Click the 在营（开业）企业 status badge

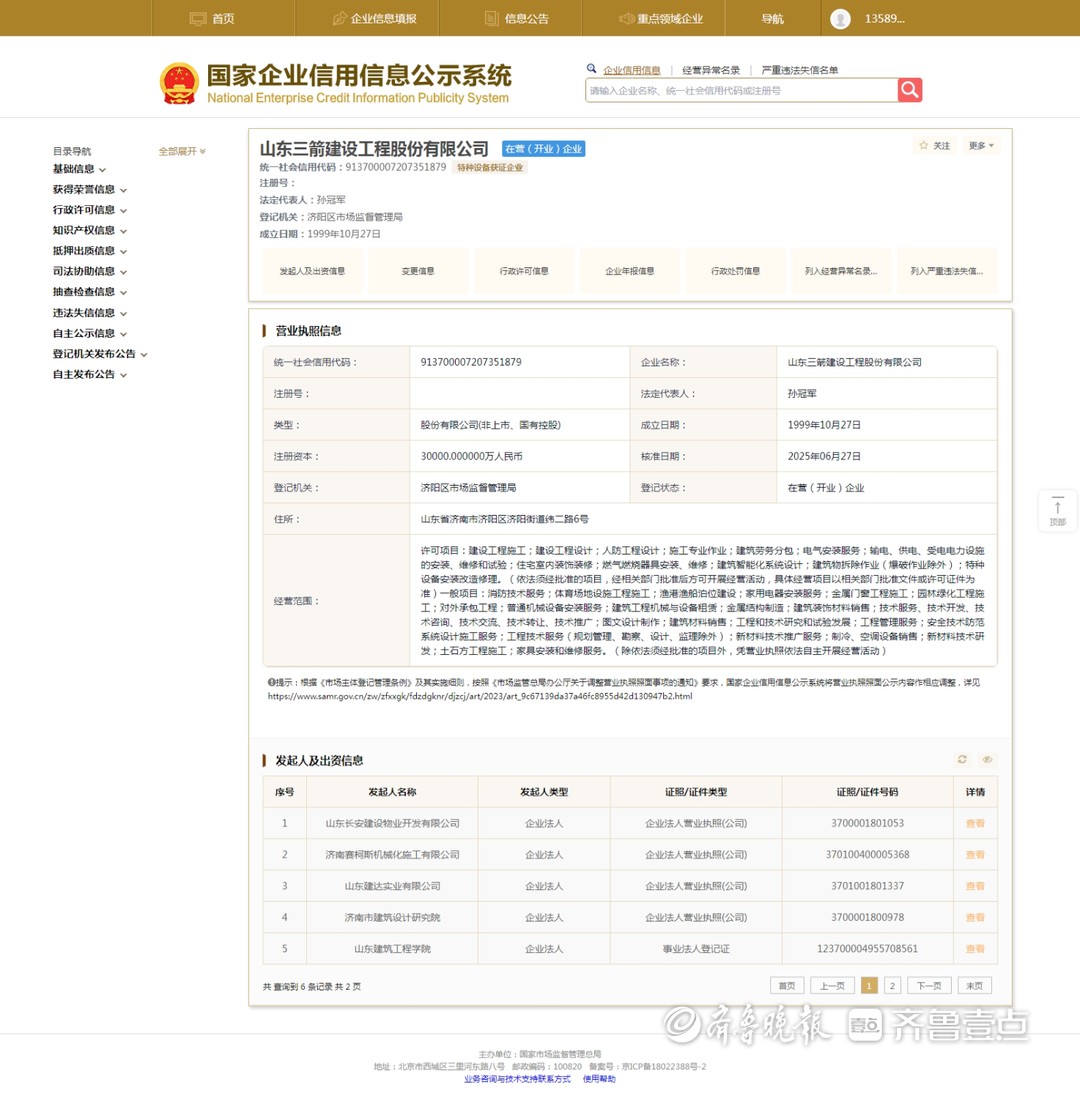(x=544, y=148)
